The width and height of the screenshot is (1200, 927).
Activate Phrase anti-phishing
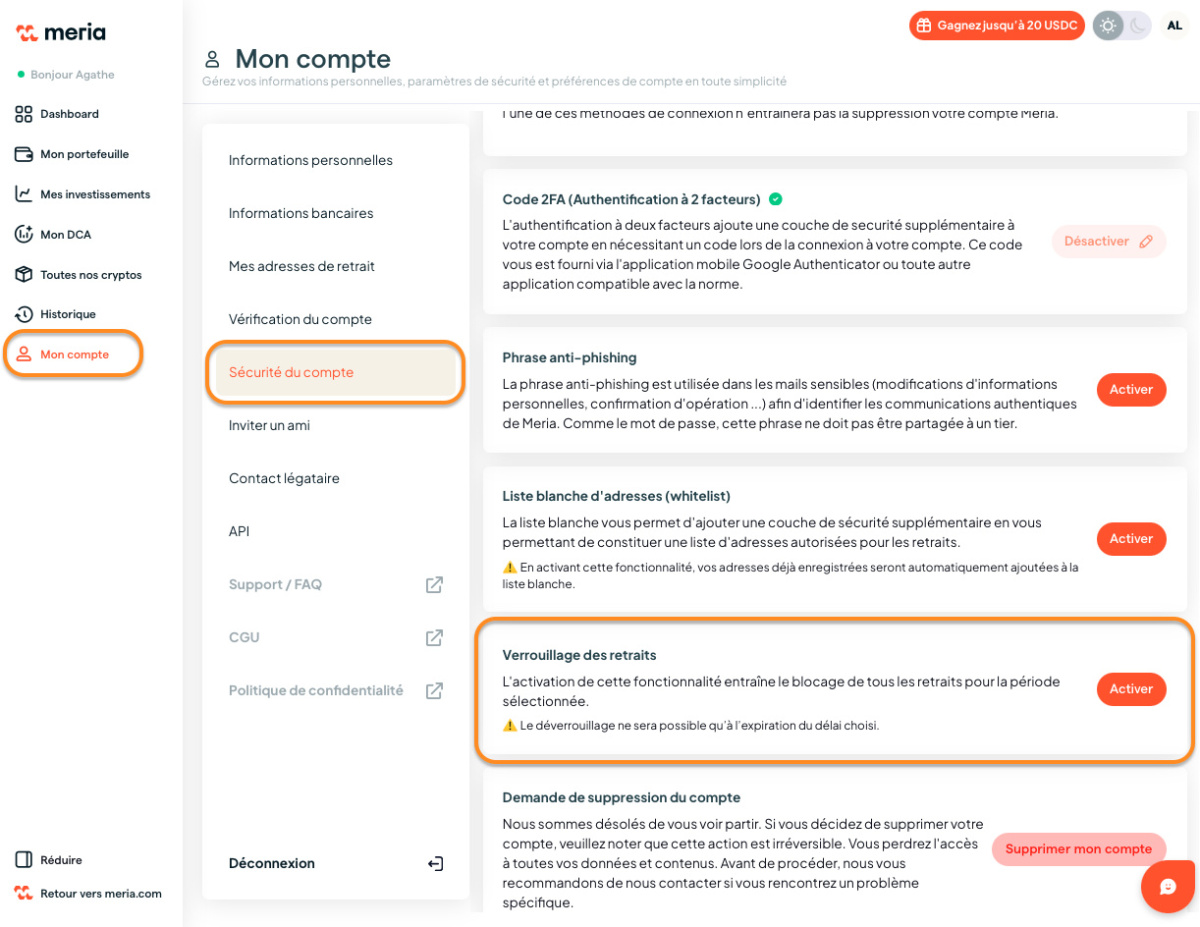tap(1131, 389)
